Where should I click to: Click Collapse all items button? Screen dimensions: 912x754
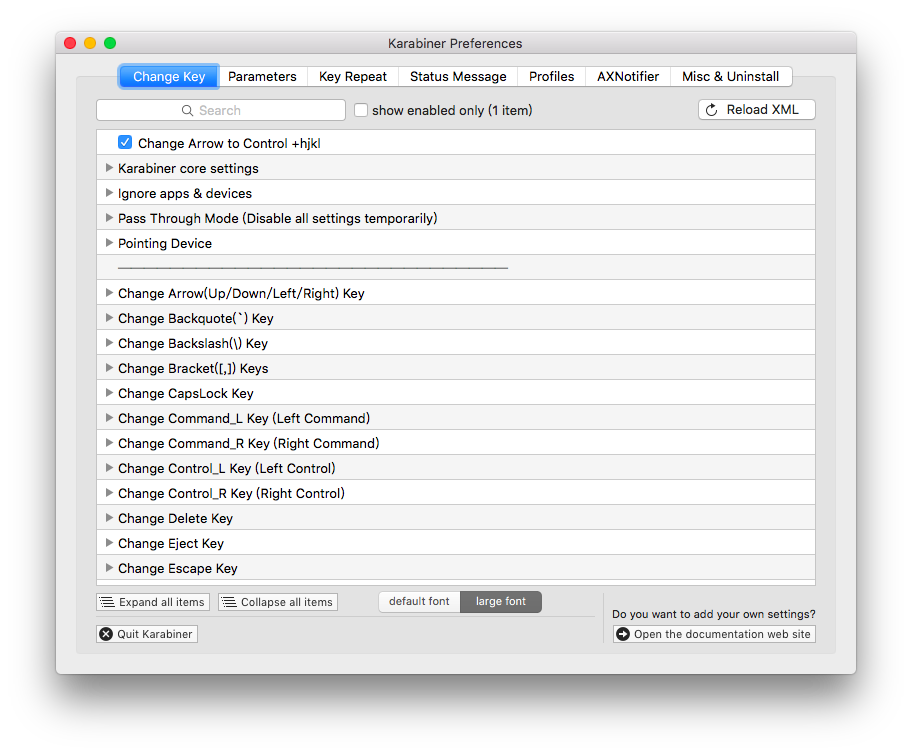(278, 602)
